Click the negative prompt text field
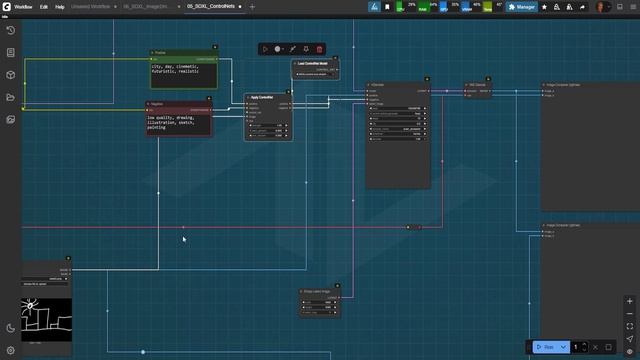Image resolution: width=640 pixels, height=360 pixels. pos(178,124)
